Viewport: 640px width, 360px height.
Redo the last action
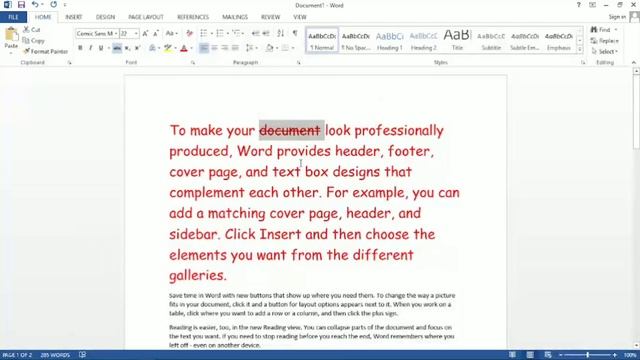coord(53,5)
